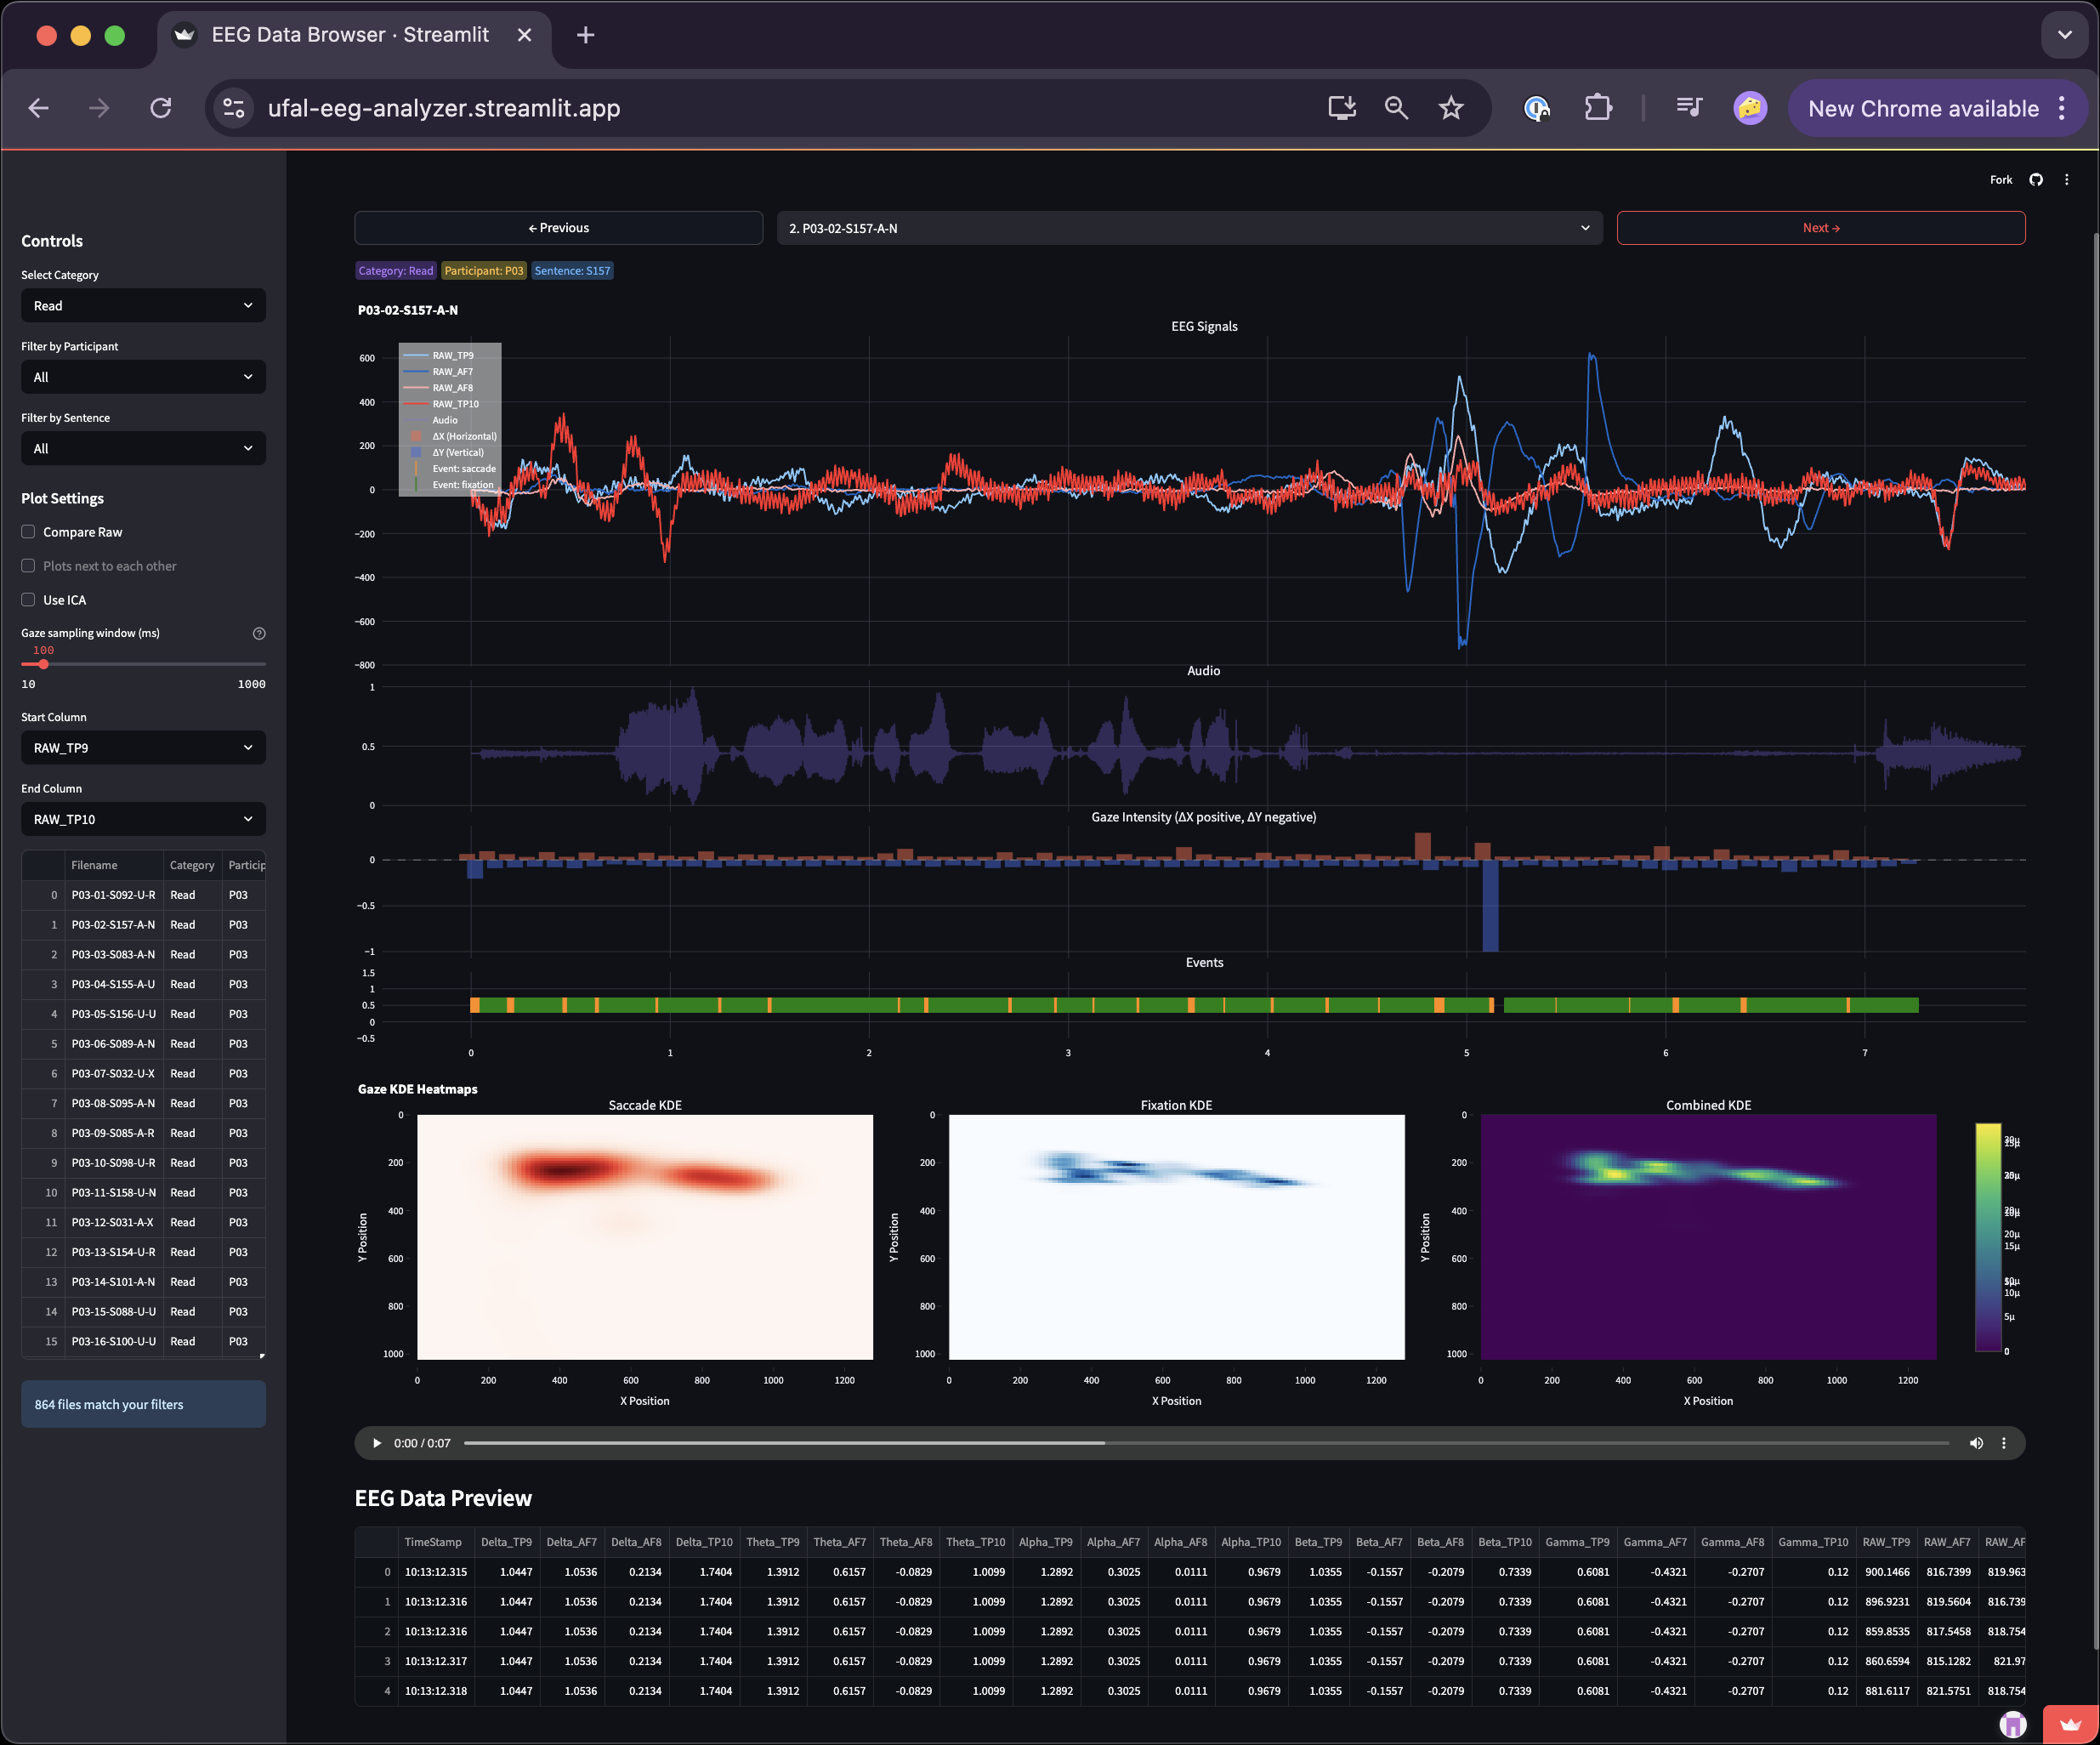Mute the audio player volume

1976,1443
